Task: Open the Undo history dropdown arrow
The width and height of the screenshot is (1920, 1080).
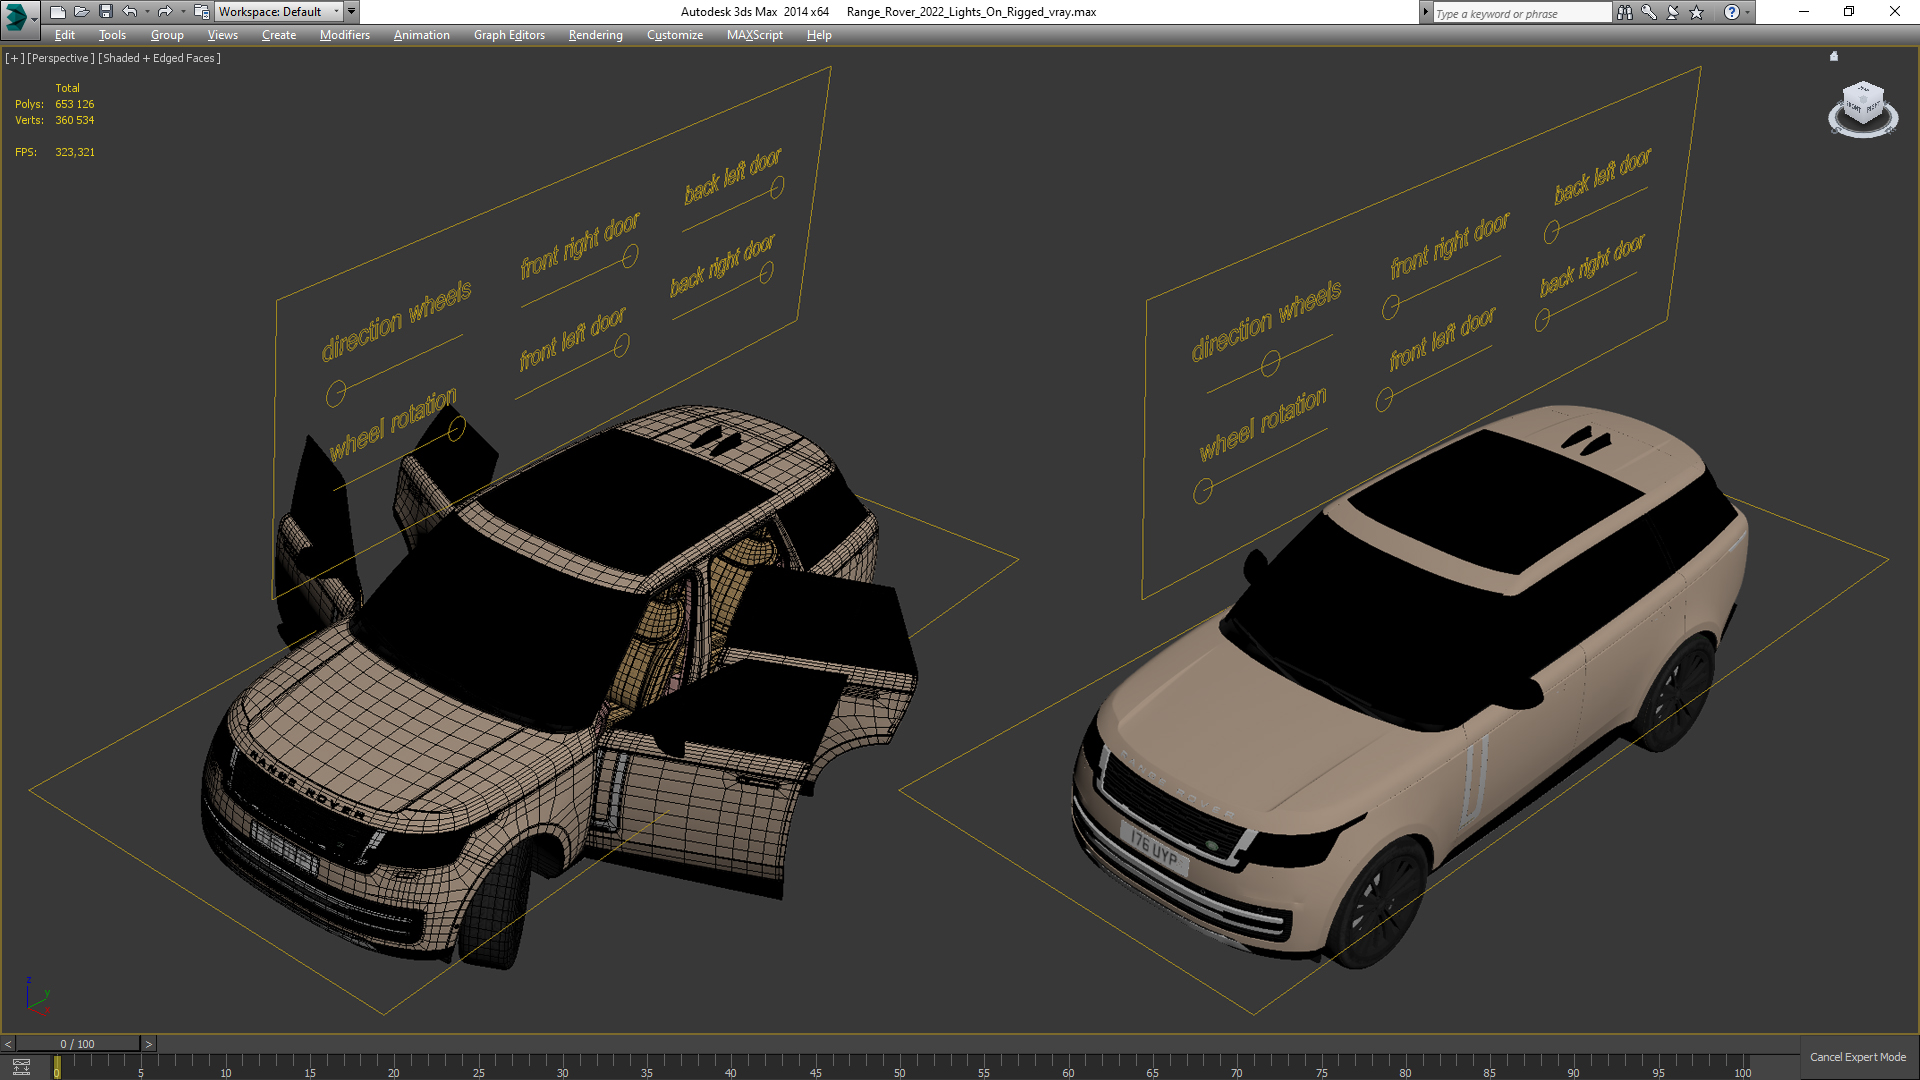Action: point(147,12)
